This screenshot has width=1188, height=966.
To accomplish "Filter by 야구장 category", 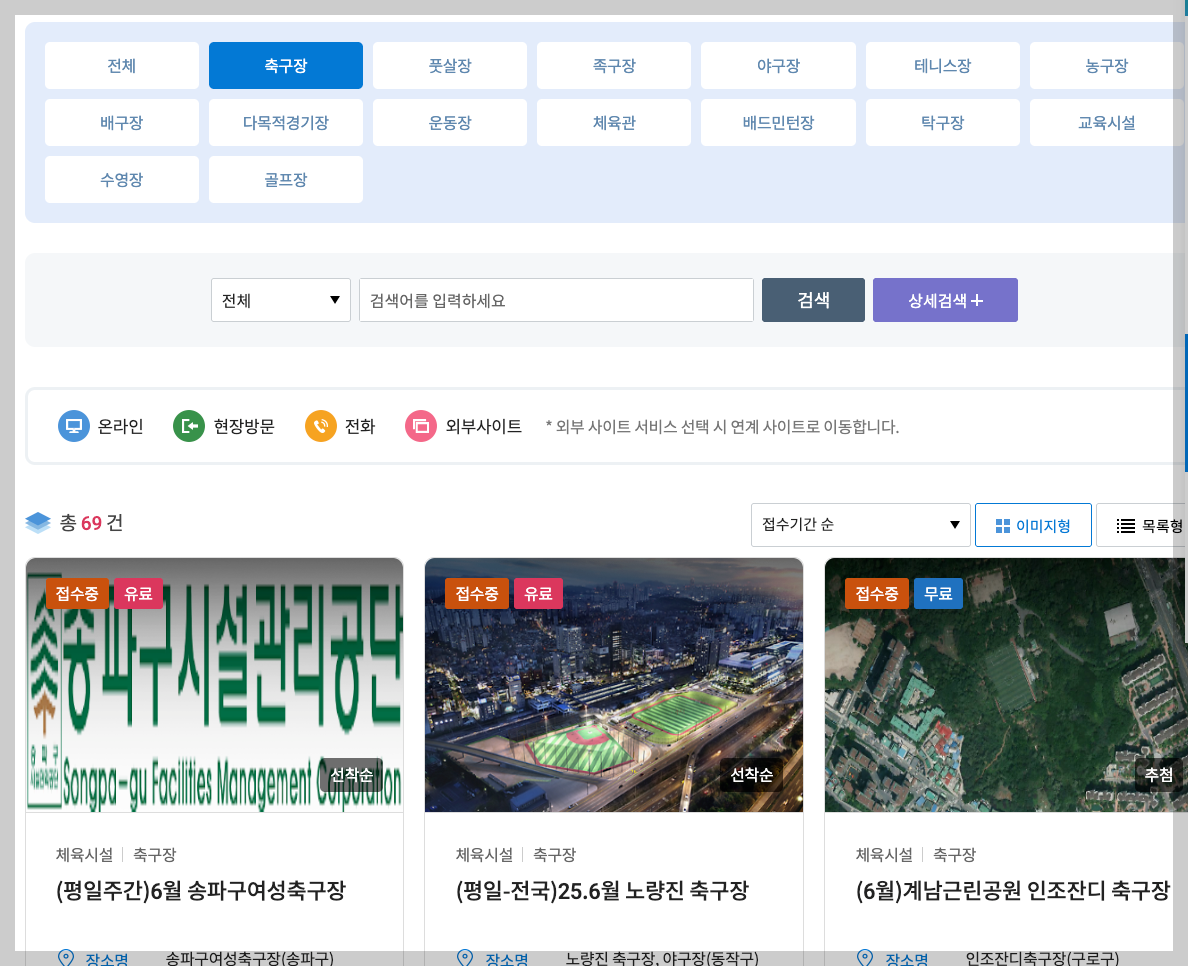I will [x=778, y=65].
